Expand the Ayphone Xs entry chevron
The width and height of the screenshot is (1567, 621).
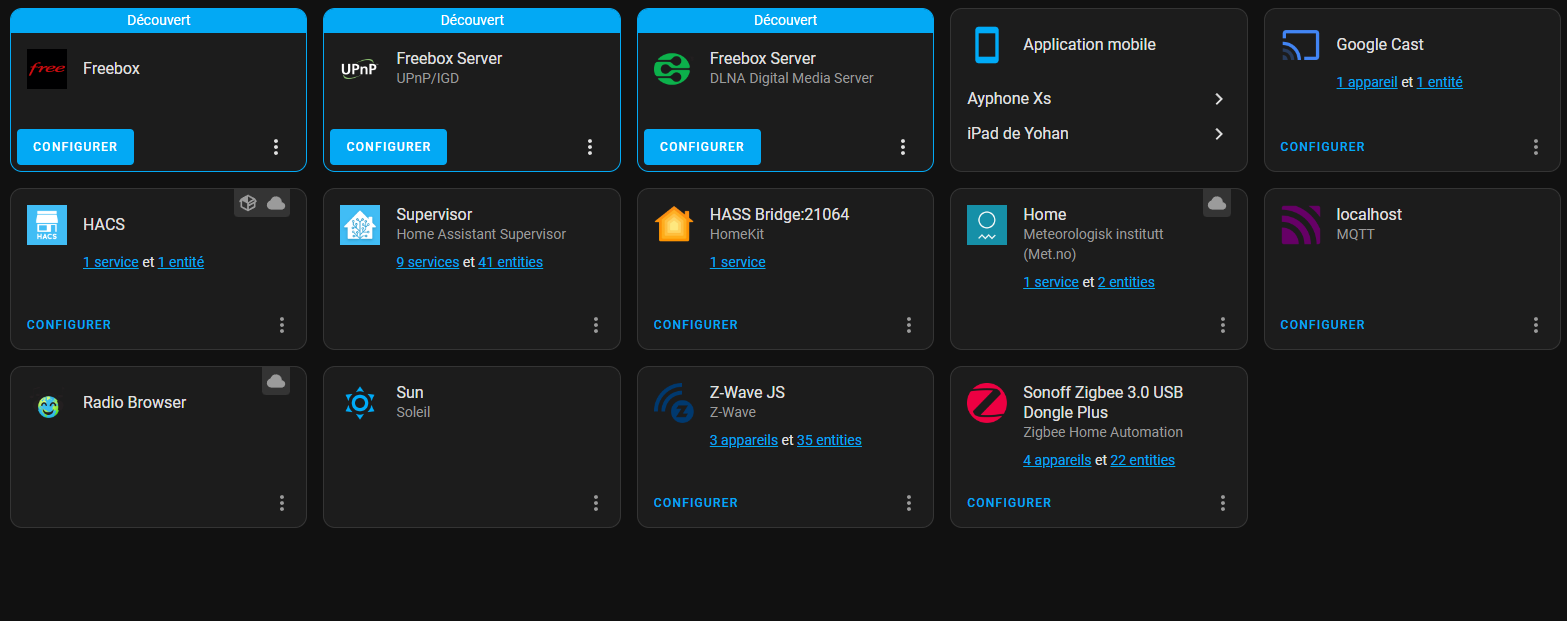pyautogui.click(x=1219, y=99)
